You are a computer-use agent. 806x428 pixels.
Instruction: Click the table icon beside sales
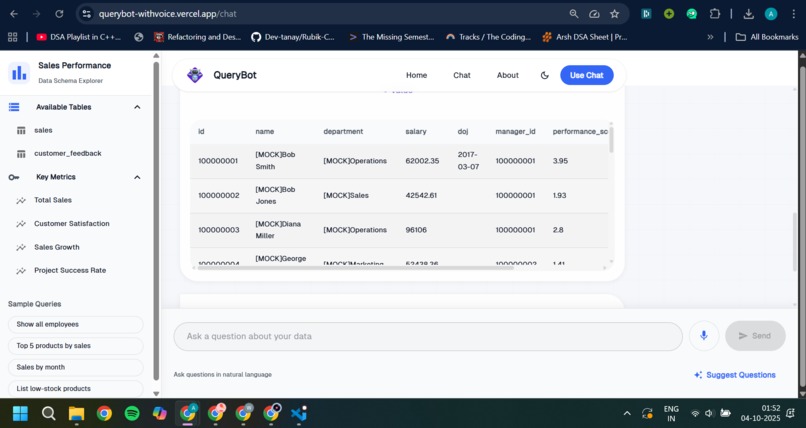tap(21, 131)
